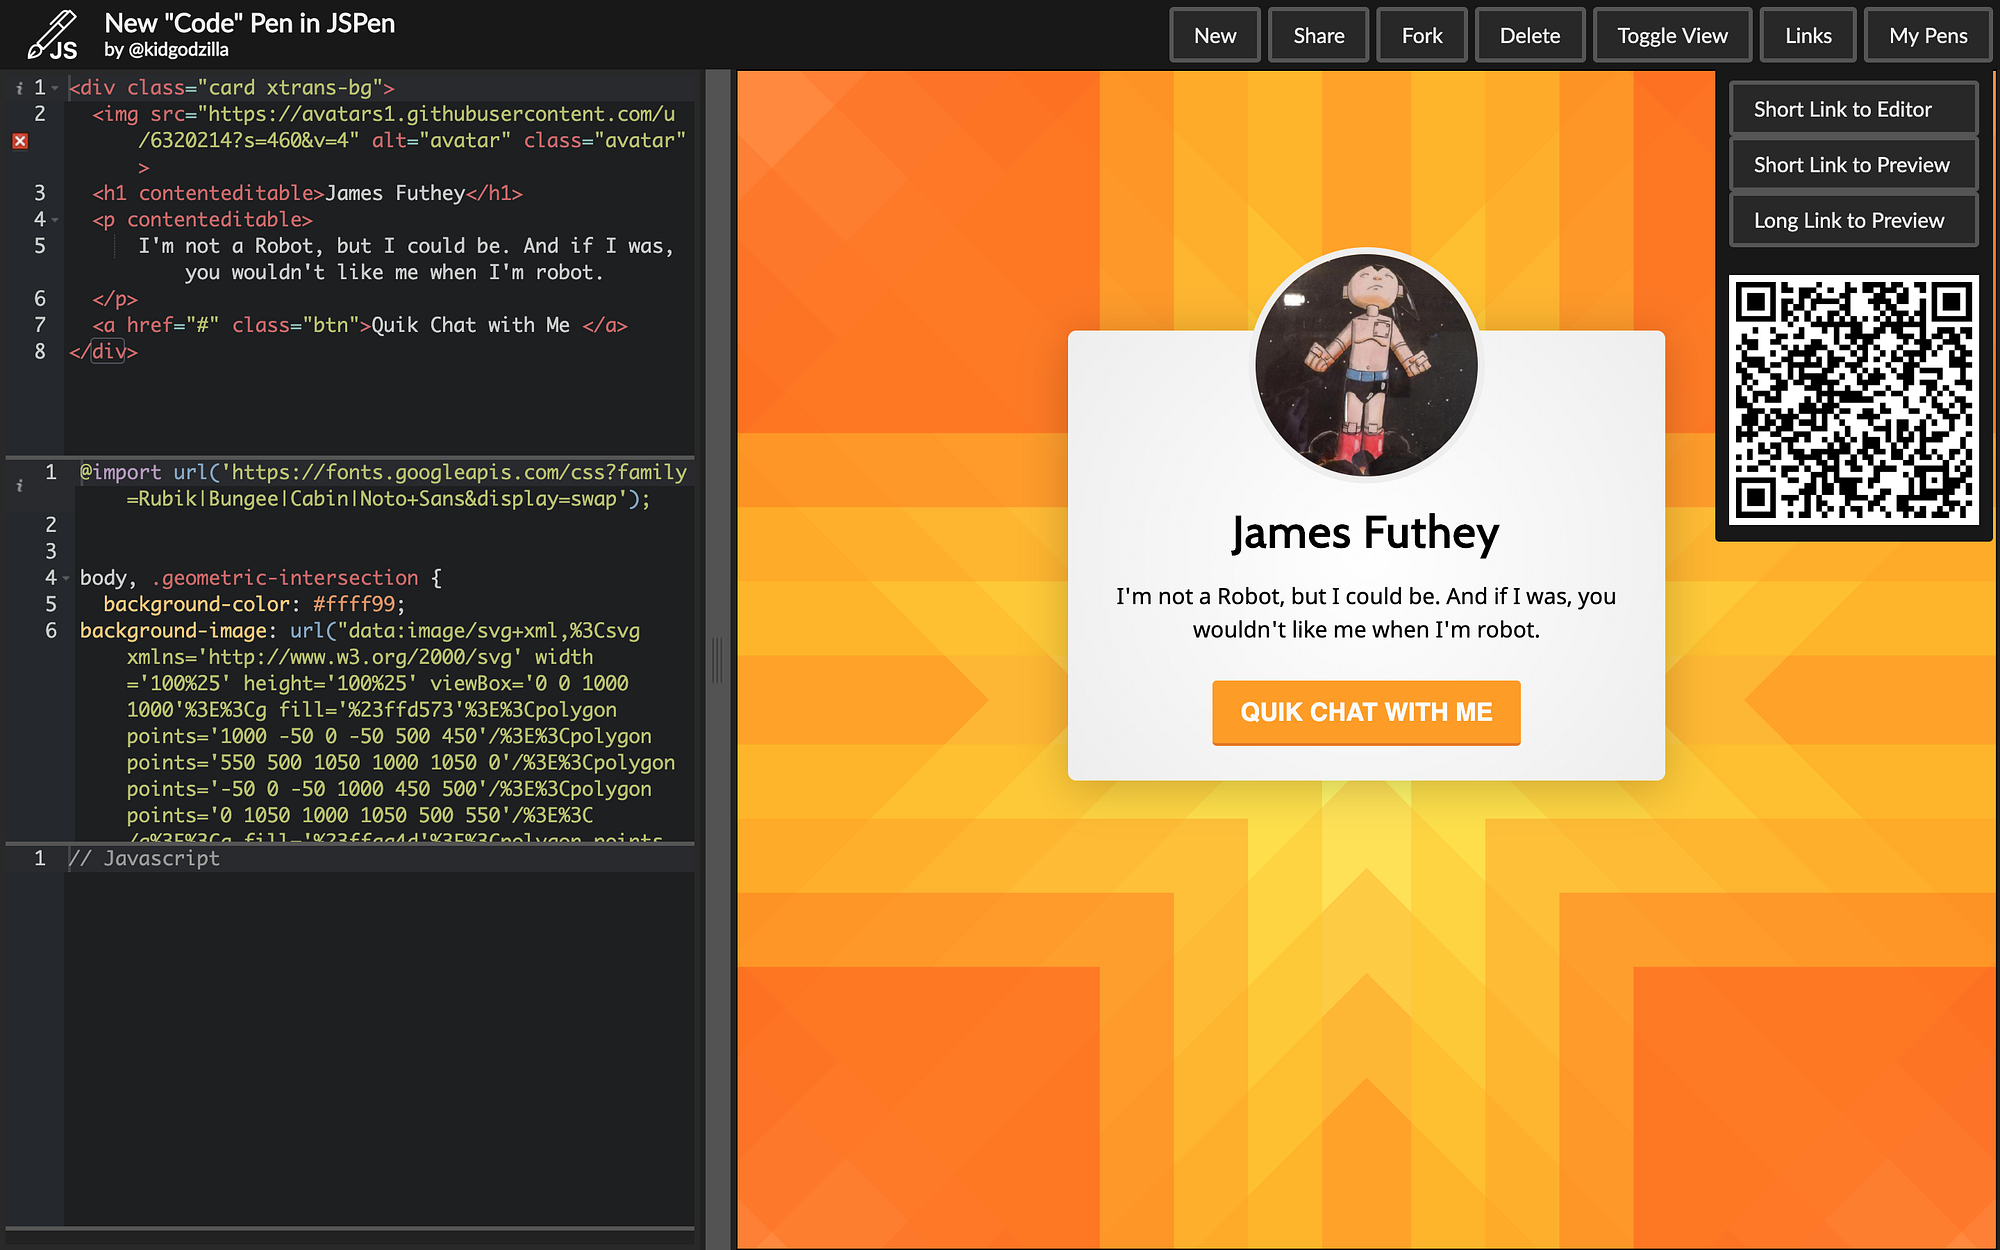Viewport: 2000px width, 1250px height.
Task: Collapse the contenteditable paragraph fold on line 4
Action: click(56, 219)
